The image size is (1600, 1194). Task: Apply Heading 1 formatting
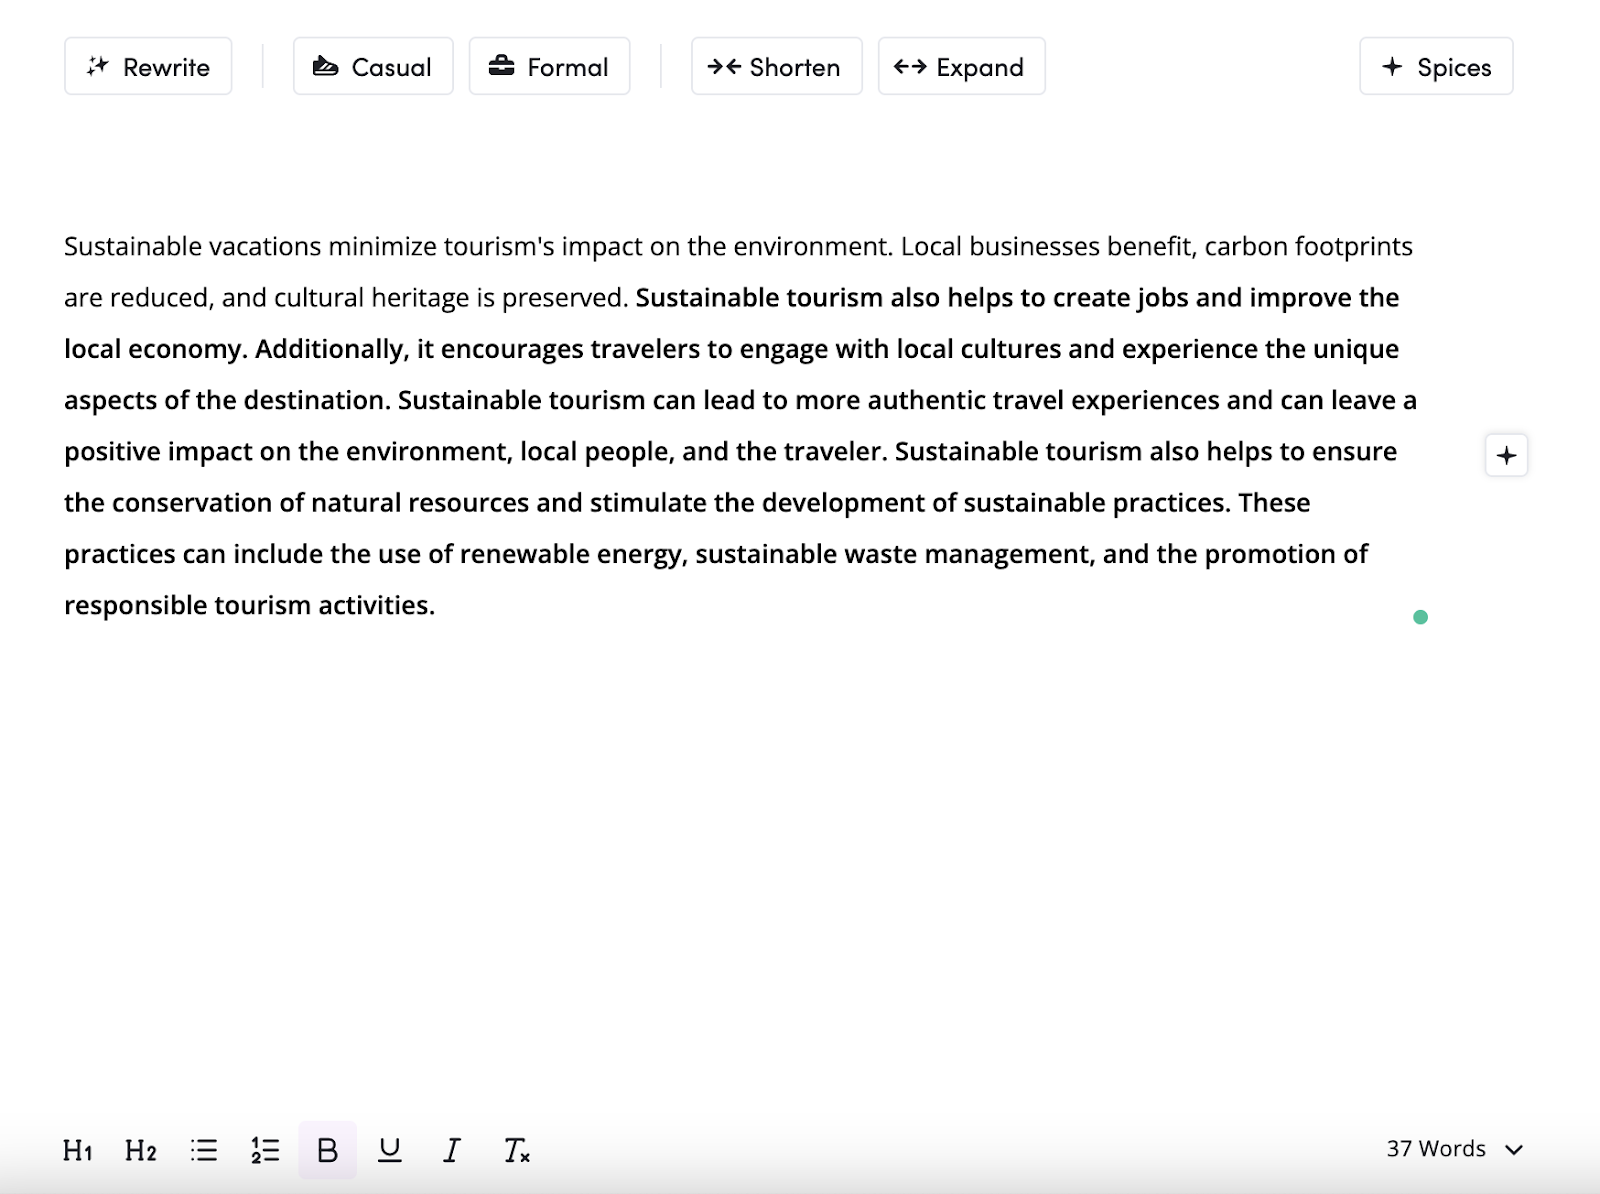pos(78,1151)
